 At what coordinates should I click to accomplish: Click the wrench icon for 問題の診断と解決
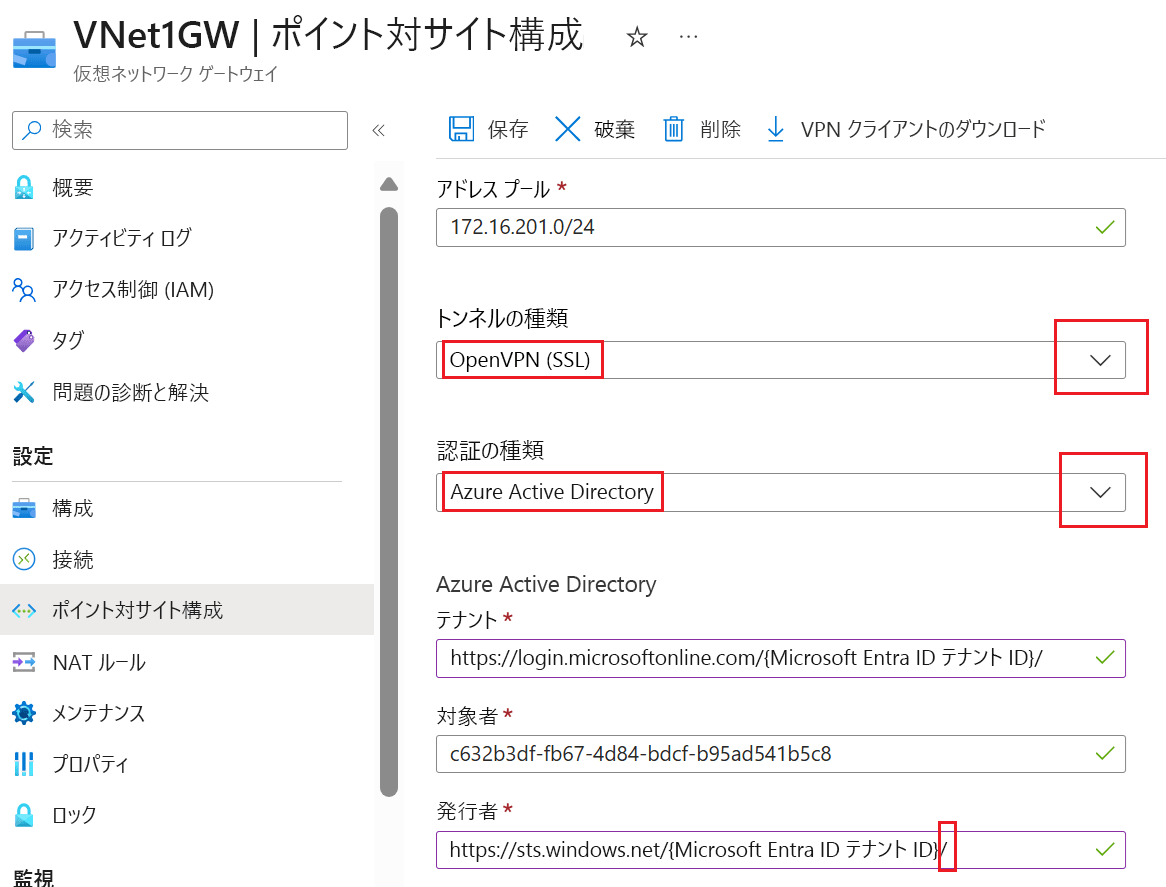click(x=24, y=392)
